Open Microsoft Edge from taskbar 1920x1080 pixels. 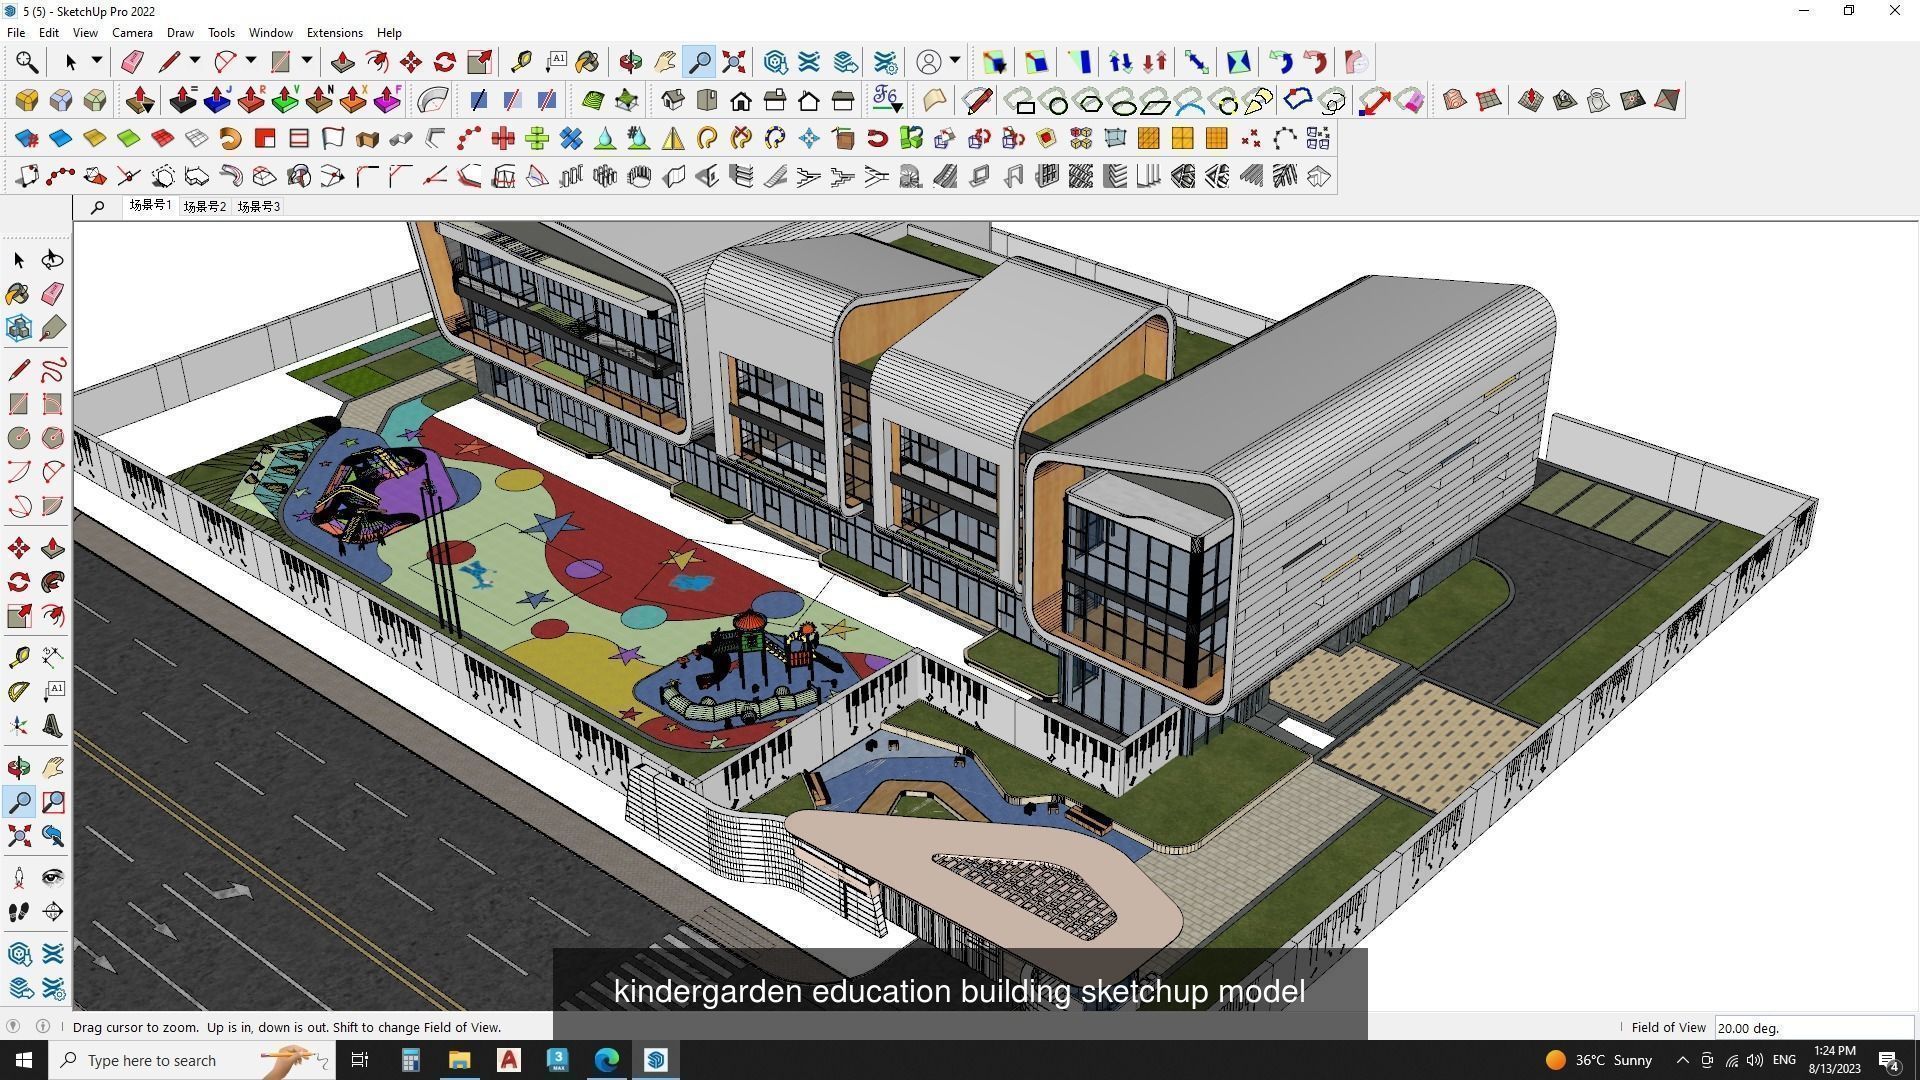point(607,1060)
